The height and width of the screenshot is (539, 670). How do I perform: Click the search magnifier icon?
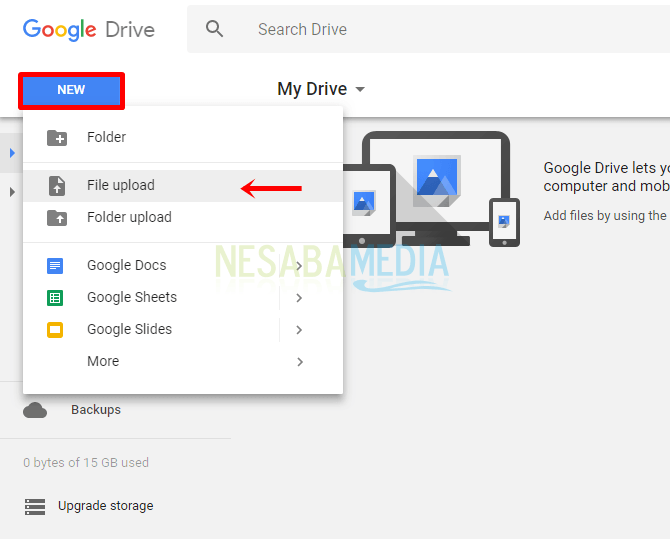pyautogui.click(x=215, y=29)
